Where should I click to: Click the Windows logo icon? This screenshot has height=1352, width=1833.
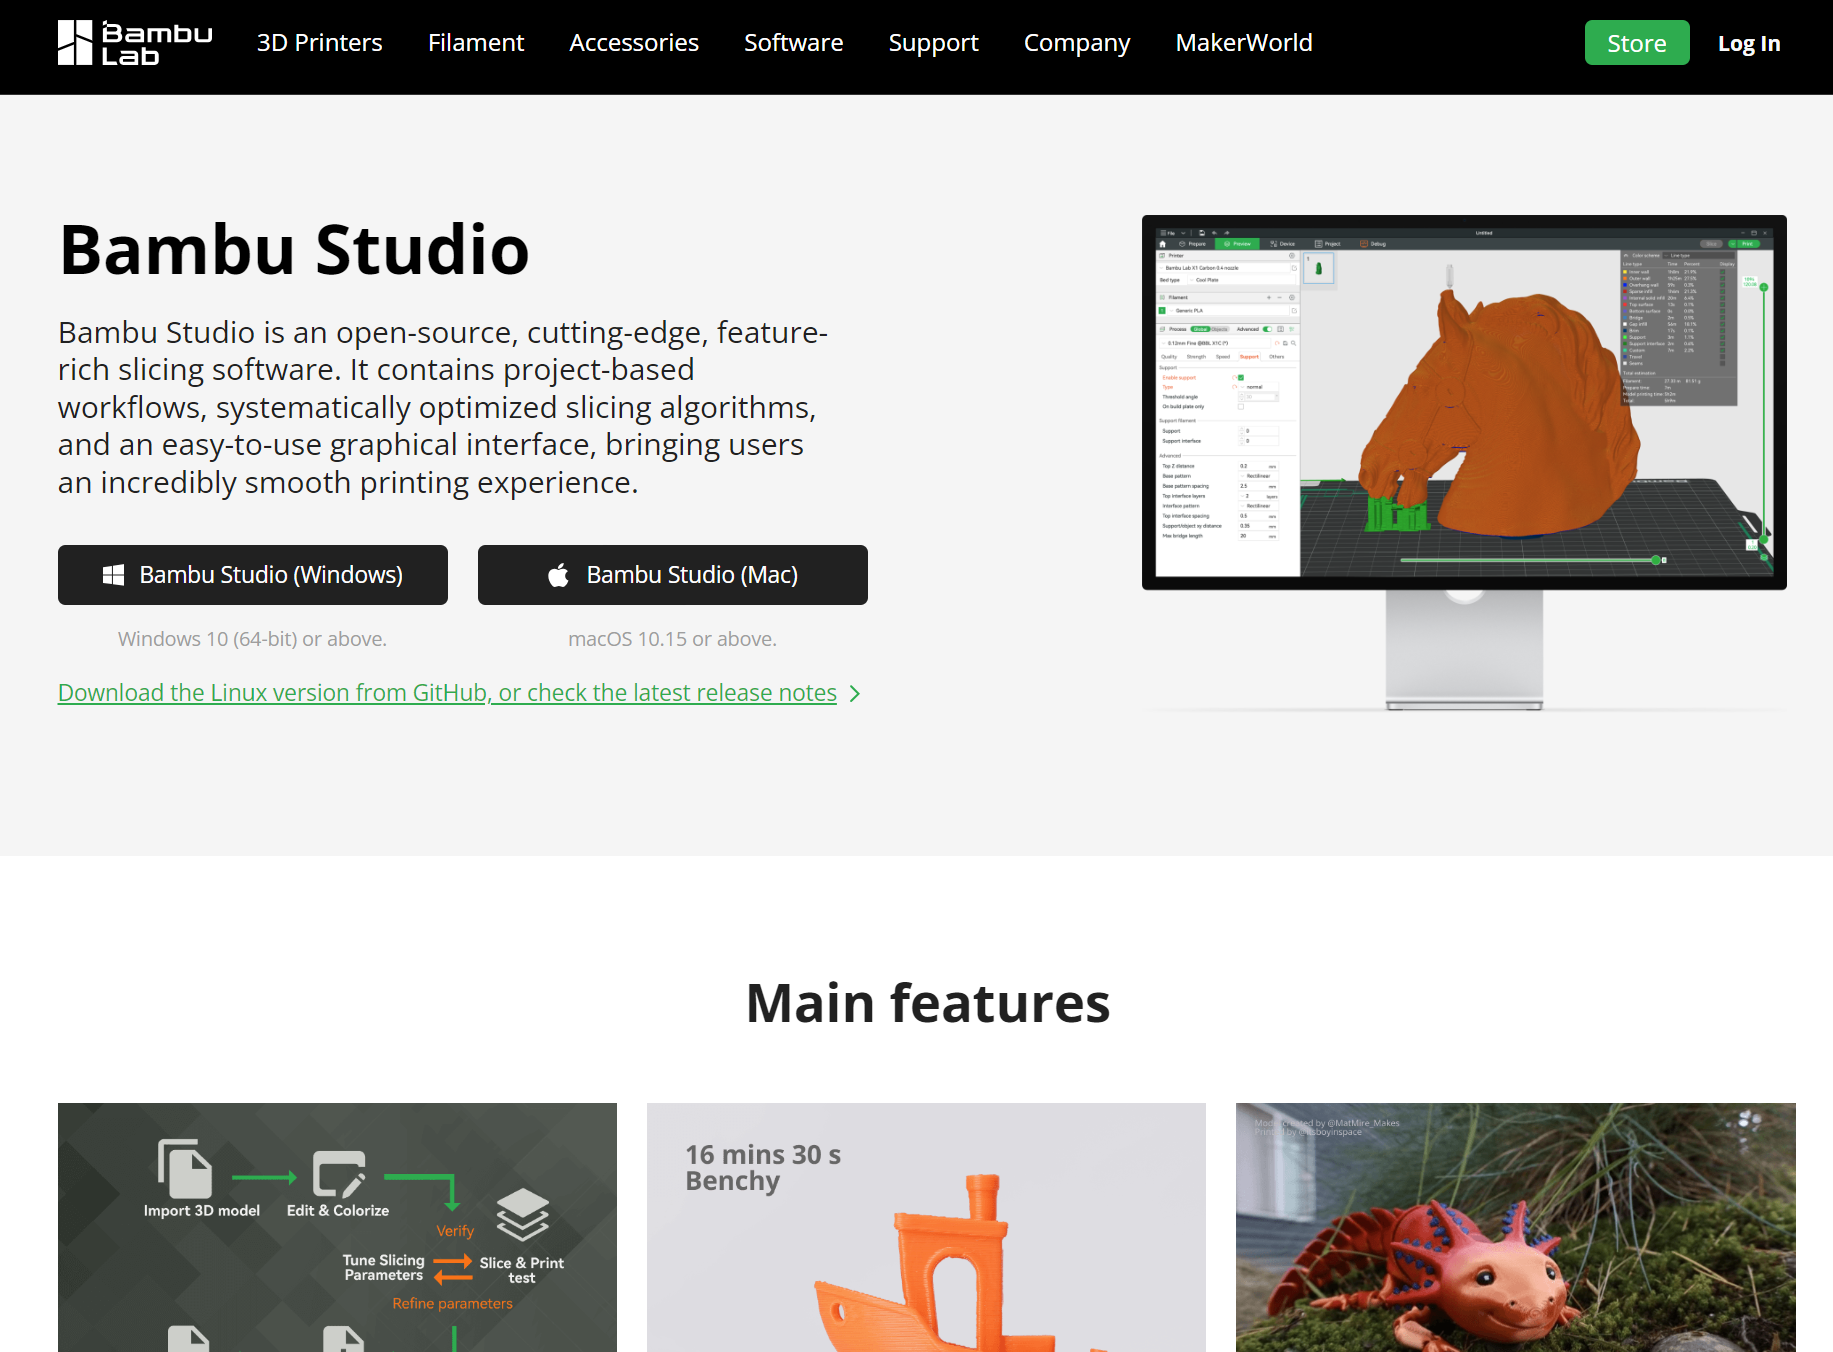coord(114,575)
